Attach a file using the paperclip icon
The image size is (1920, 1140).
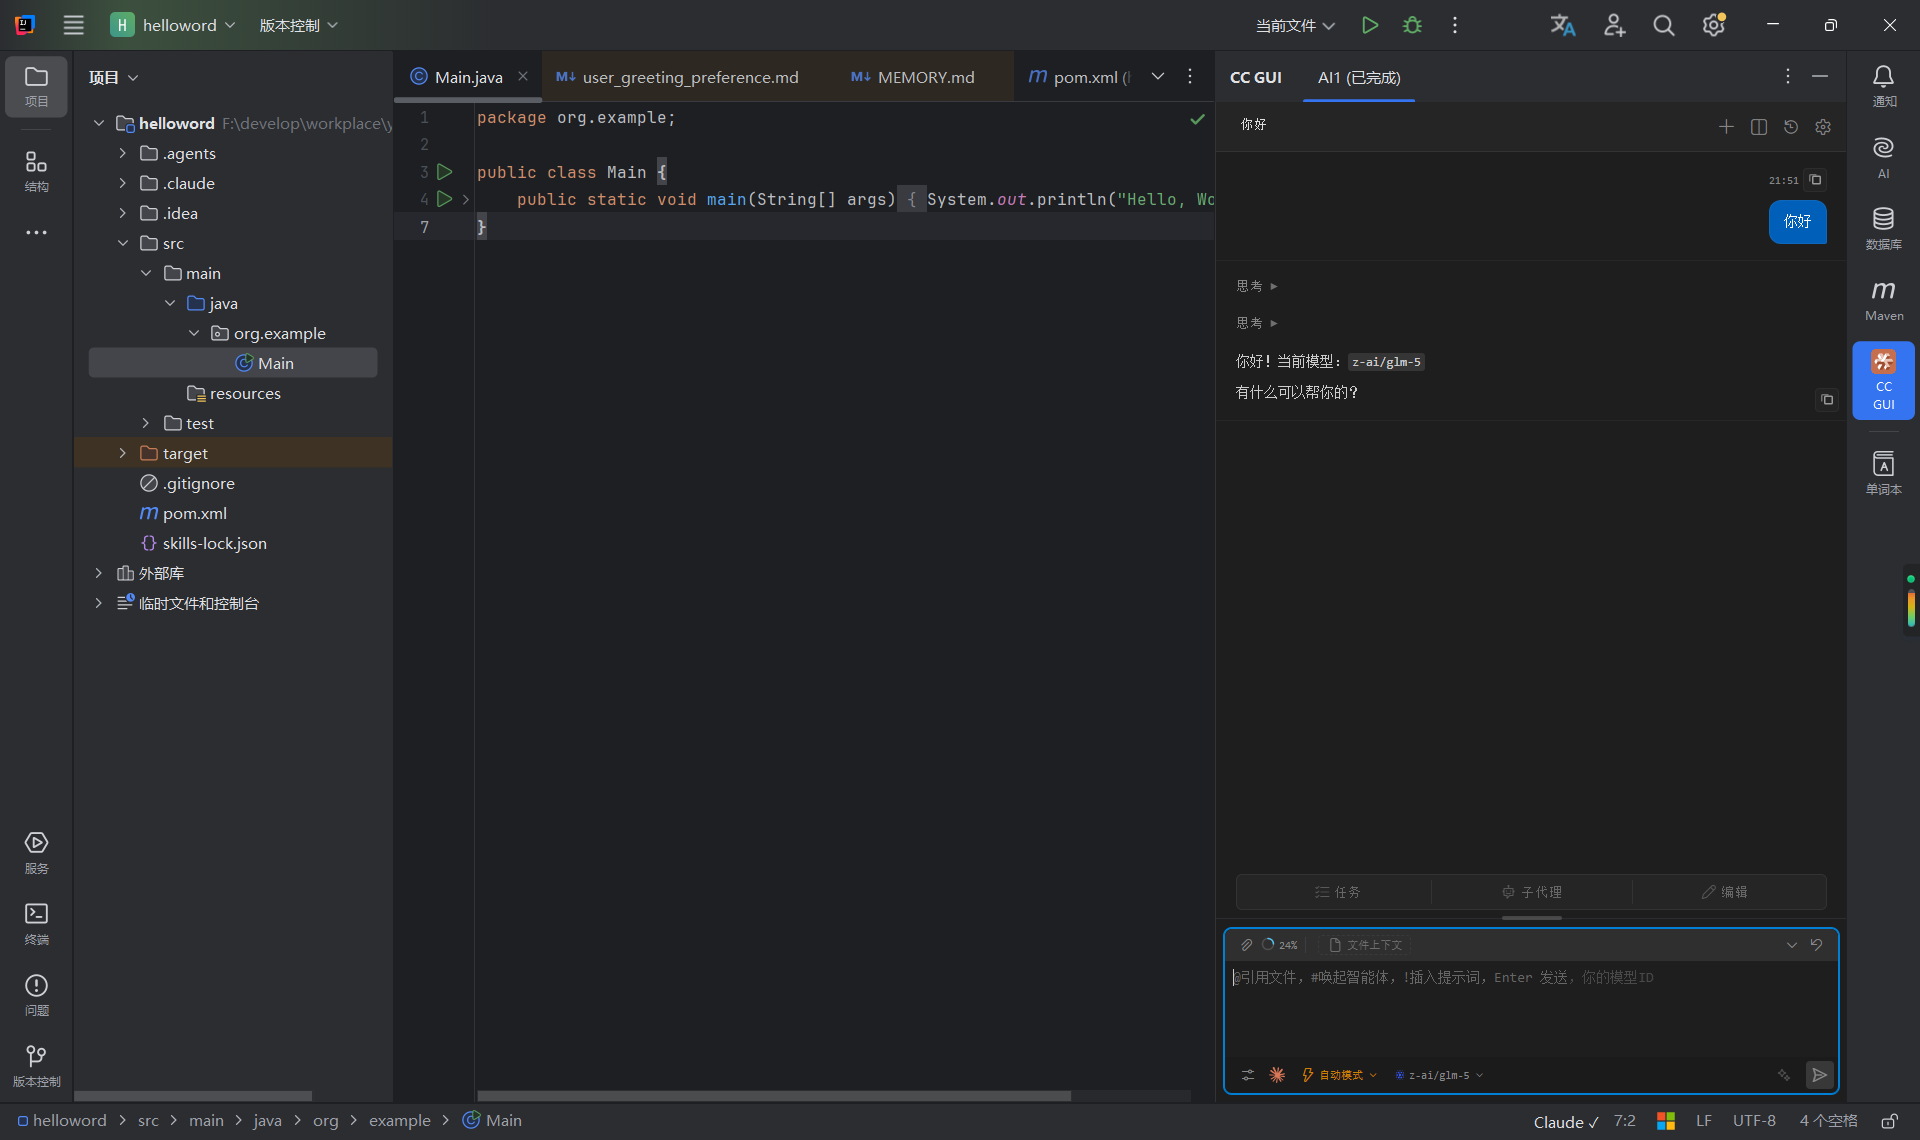pos(1246,944)
